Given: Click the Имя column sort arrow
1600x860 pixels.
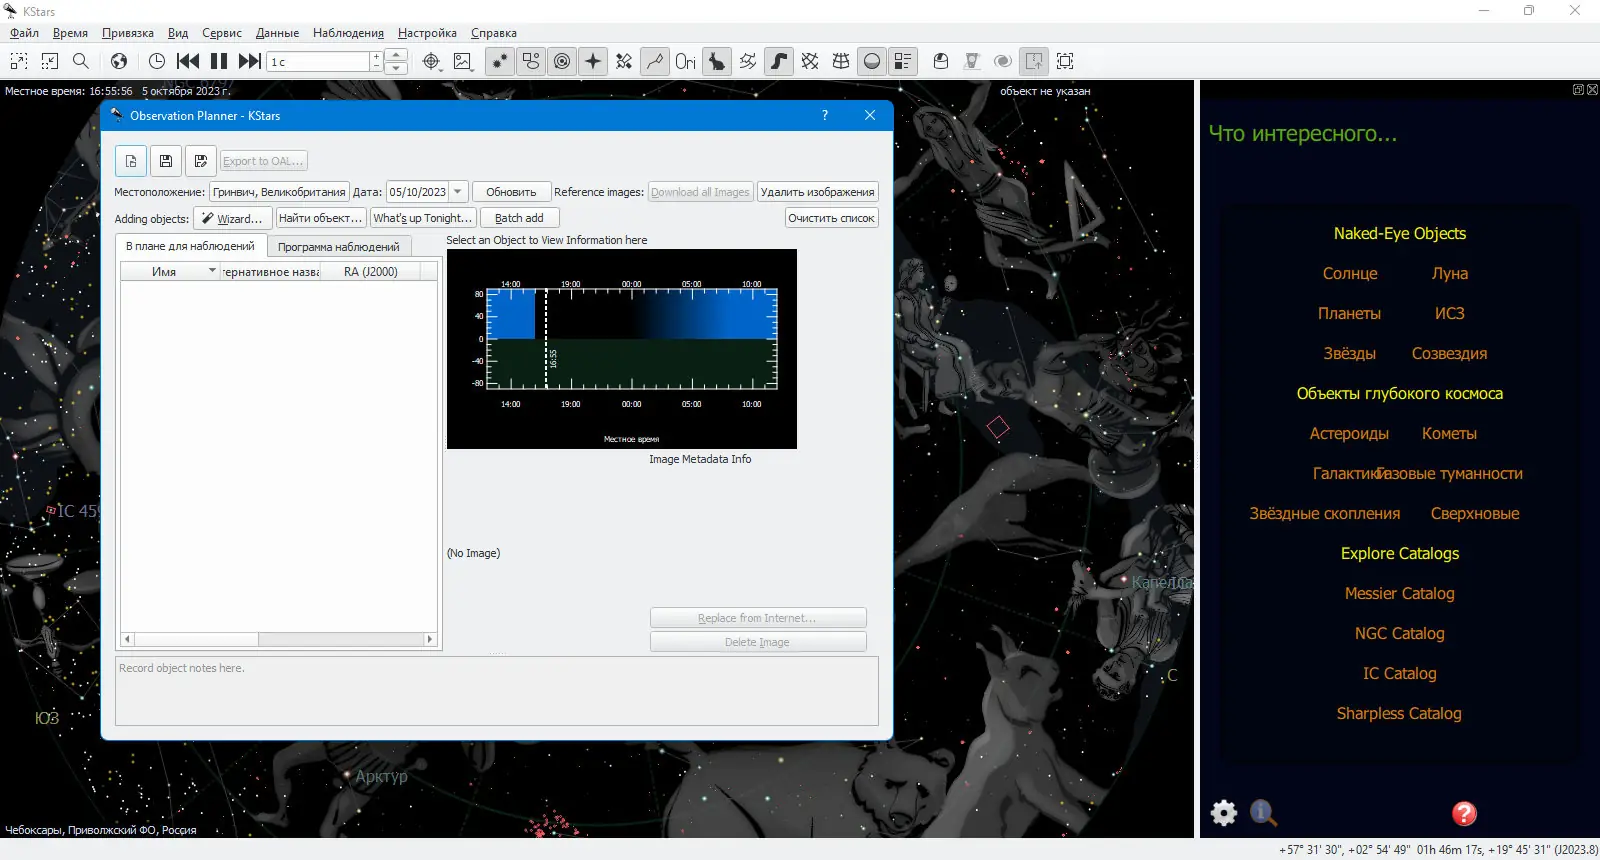Looking at the screenshot, I should coord(212,271).
